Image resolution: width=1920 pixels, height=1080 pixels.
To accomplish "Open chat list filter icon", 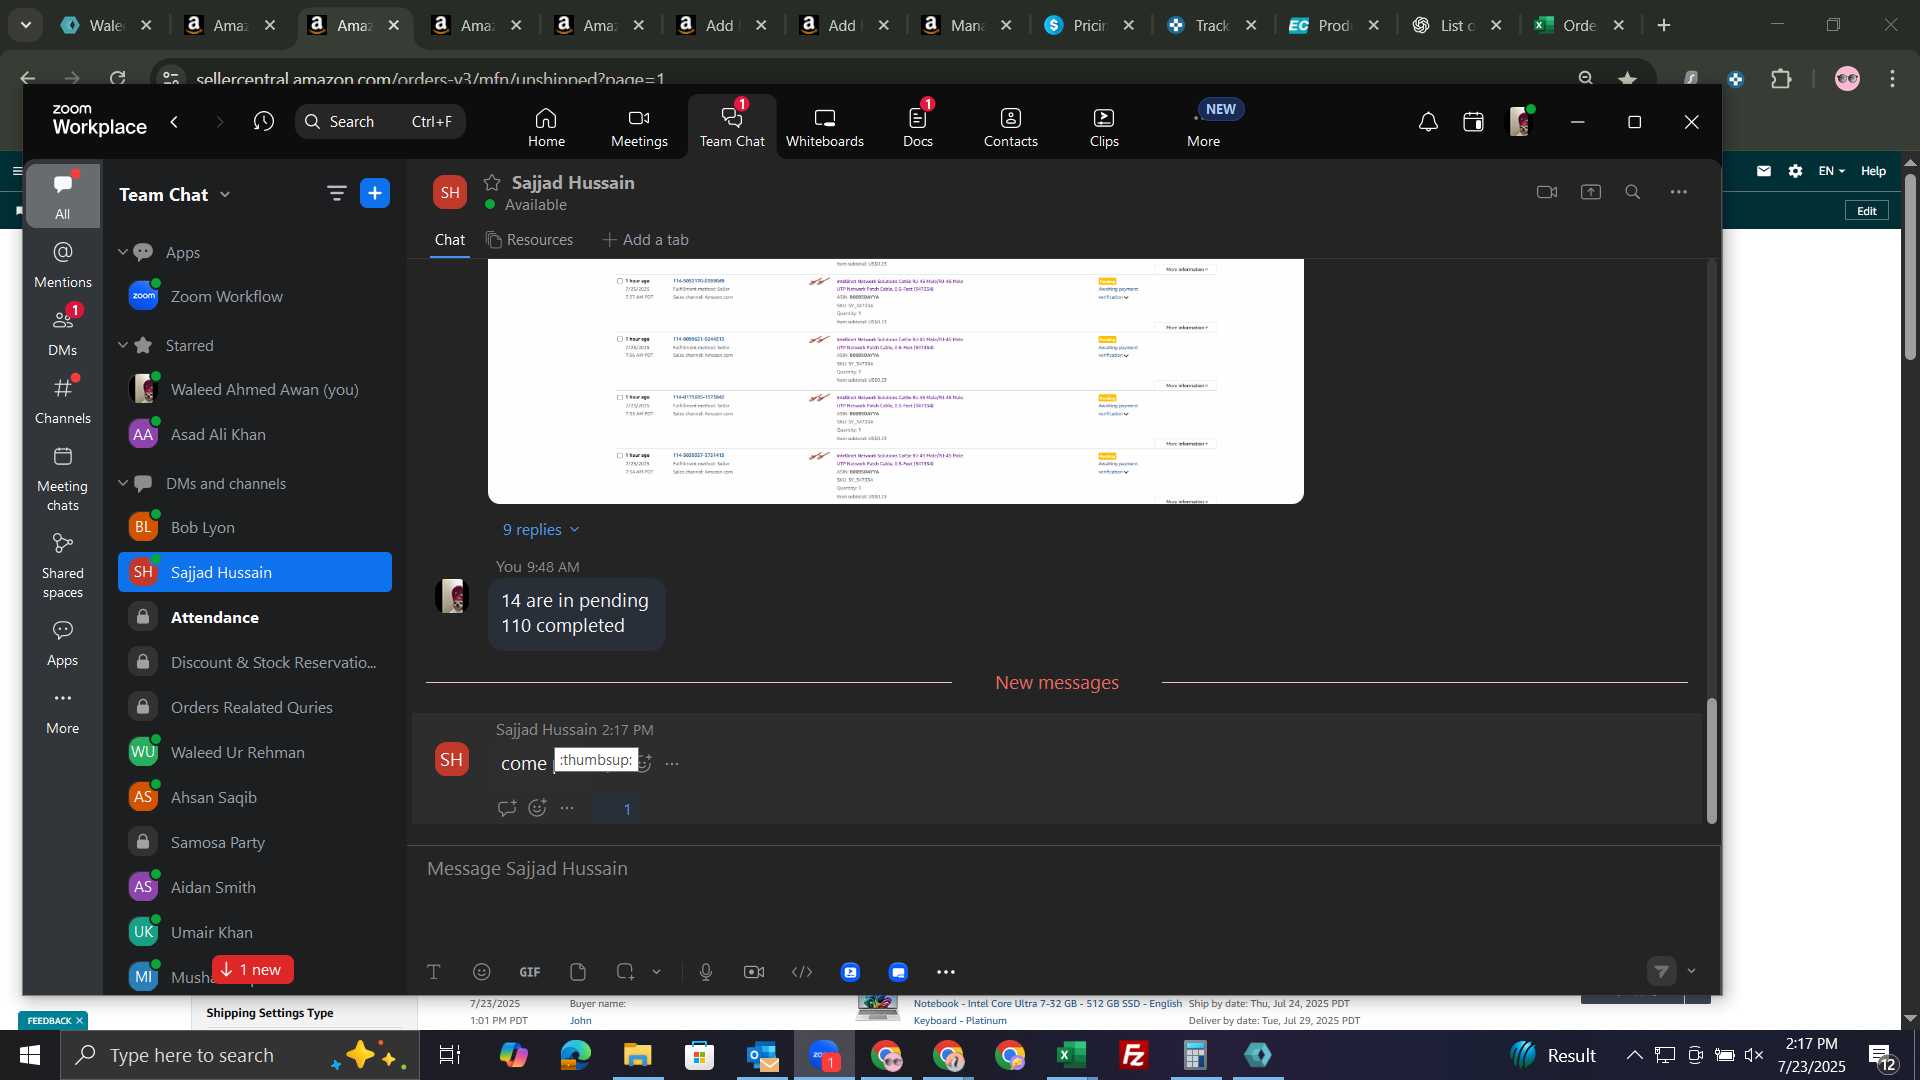I will (x=336, y=193).
